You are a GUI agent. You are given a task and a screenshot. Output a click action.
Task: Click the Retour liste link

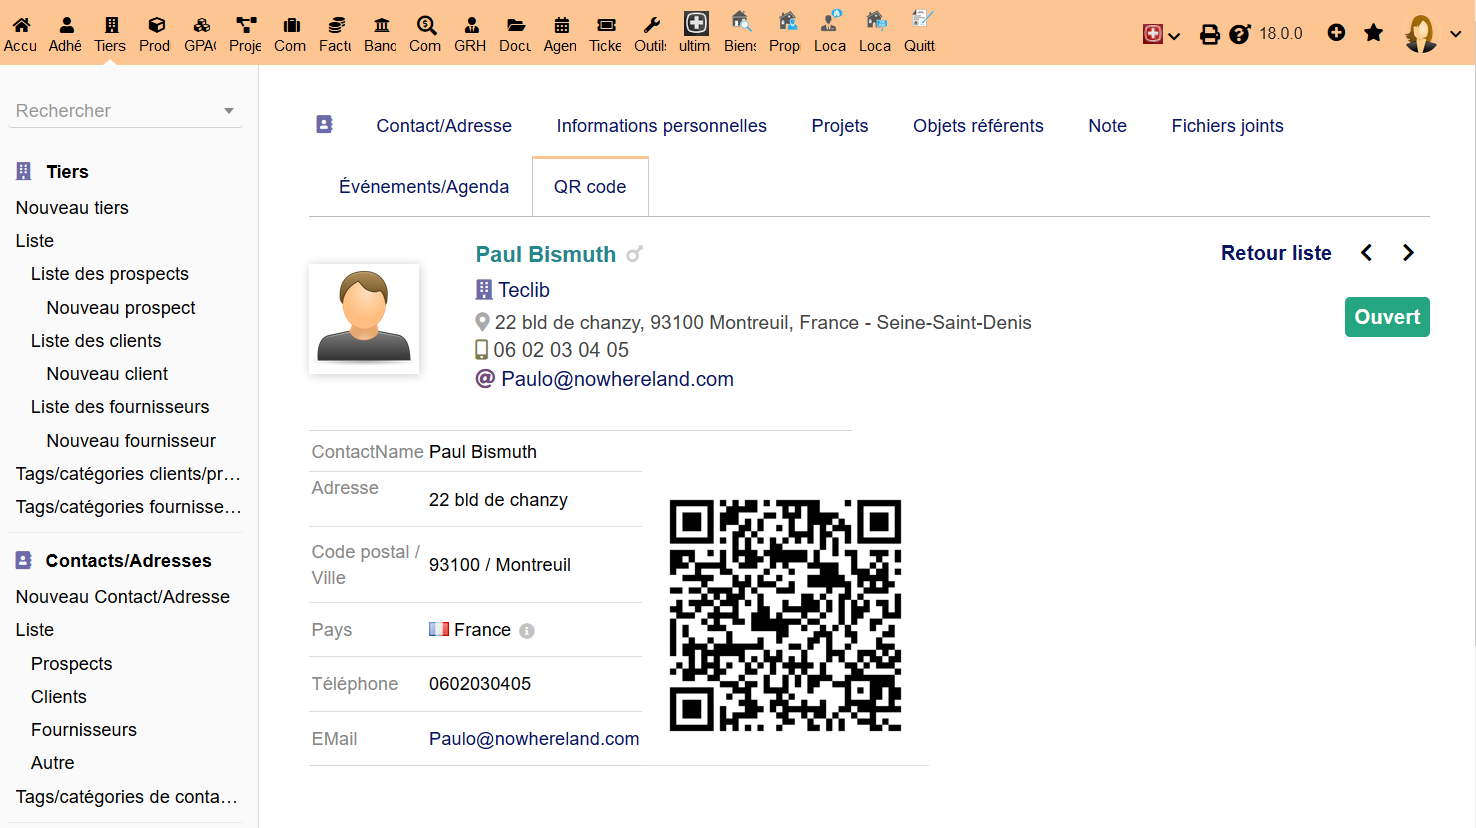click(x=1275, y=253)
